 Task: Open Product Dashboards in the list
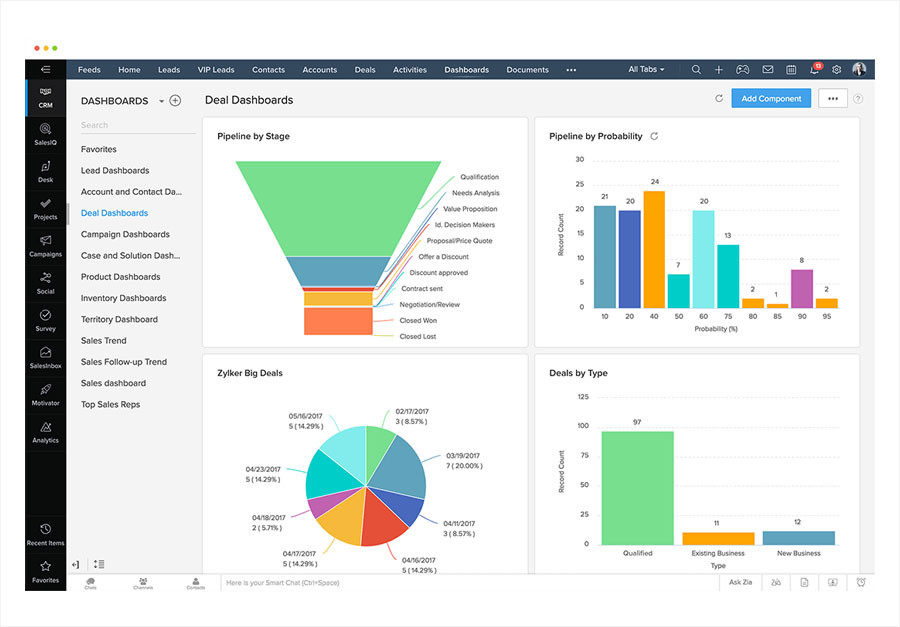tap(121, 277)
